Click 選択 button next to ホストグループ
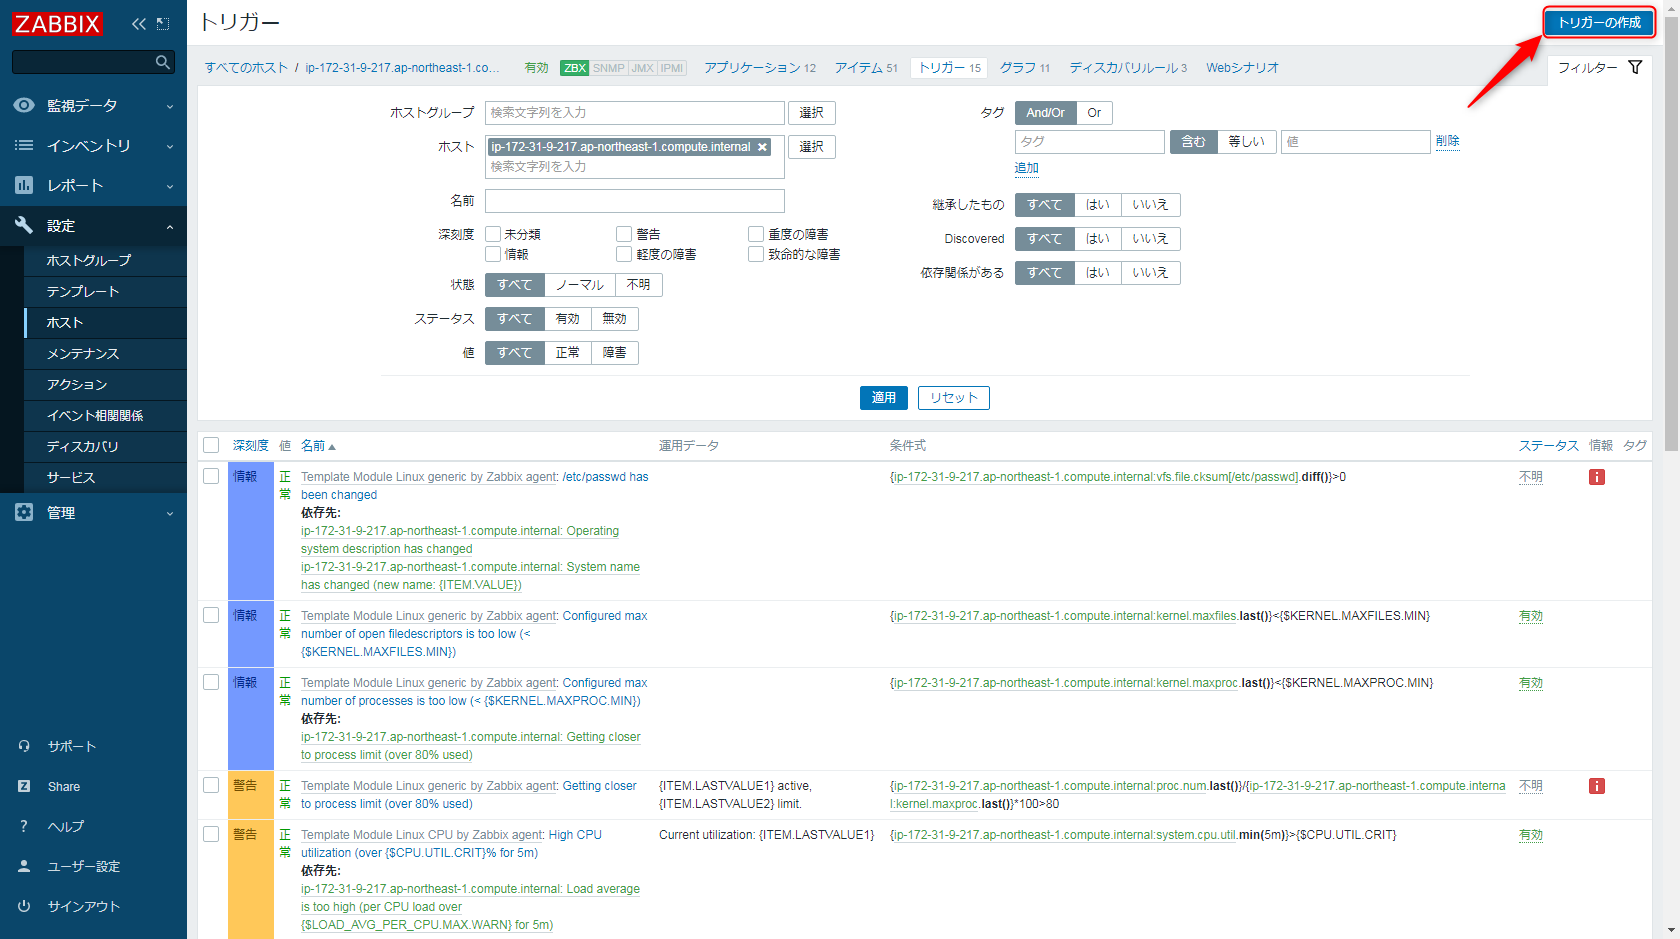This screenshot has height=939, width=1680. click(x=812, y=113)
